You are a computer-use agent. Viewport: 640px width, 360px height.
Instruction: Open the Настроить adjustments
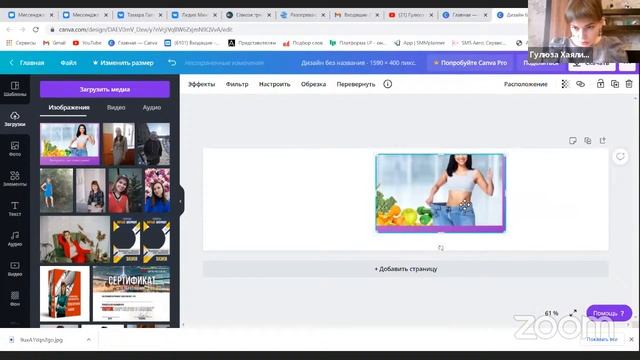pos(274,84)
